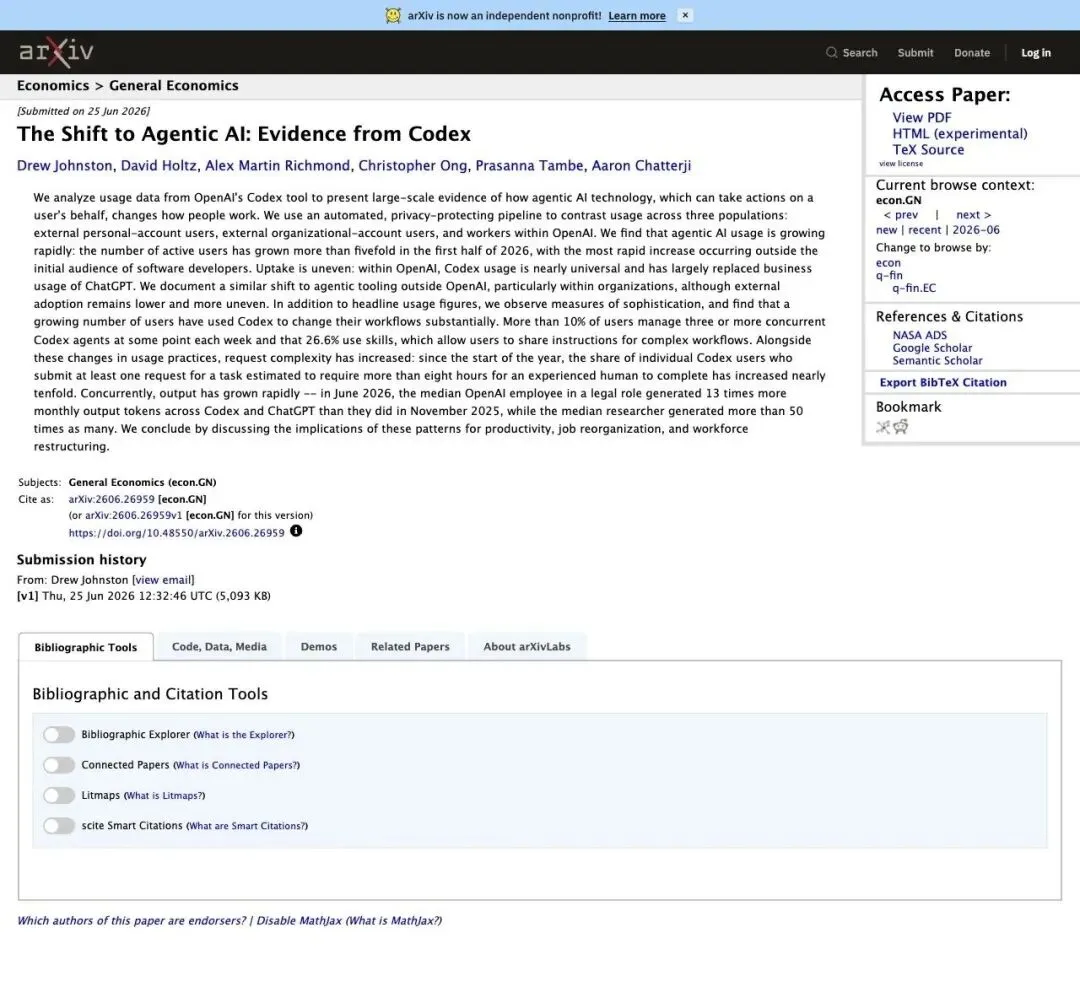Open HTML (experimental) version
The width and height of the screenshot is (1080, 1003).
pyautogui.click(x=959, y=134)
